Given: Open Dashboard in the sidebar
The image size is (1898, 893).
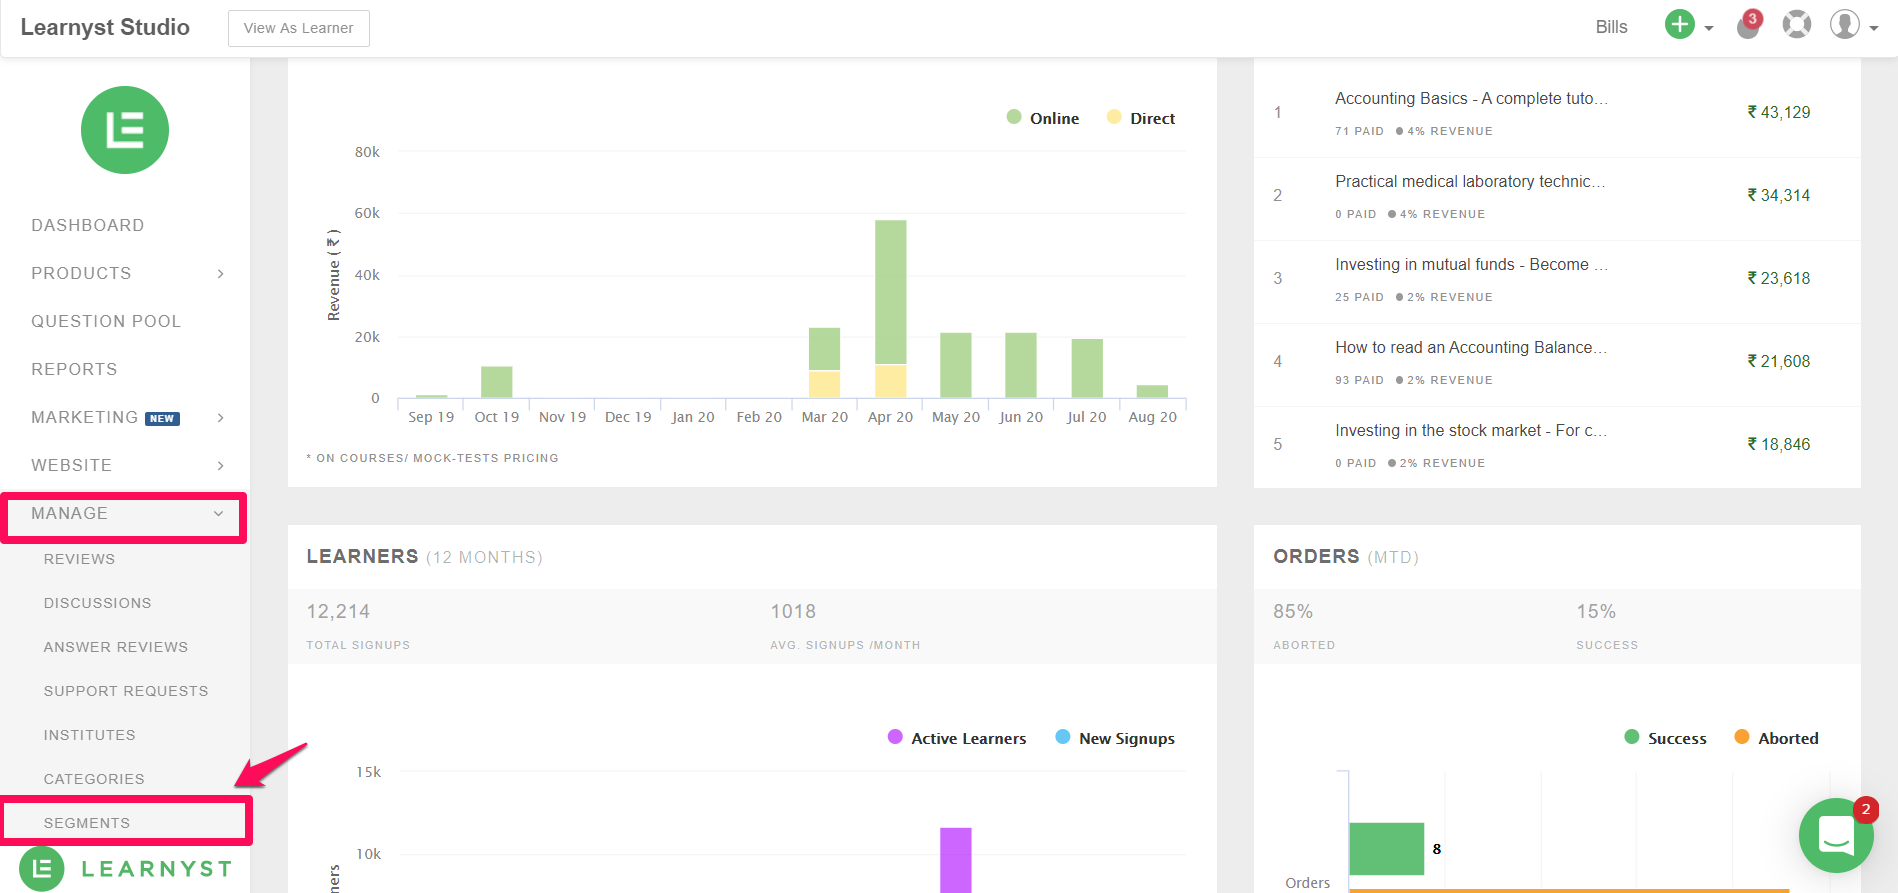Looking at the screenshot, I should [88, 225].
